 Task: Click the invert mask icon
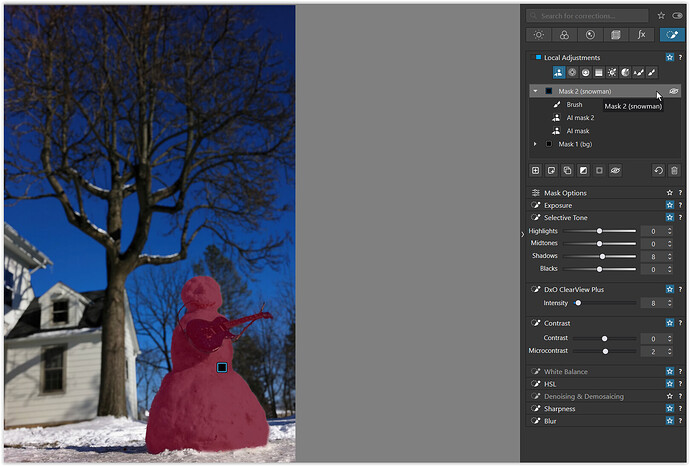click(583, 171)
